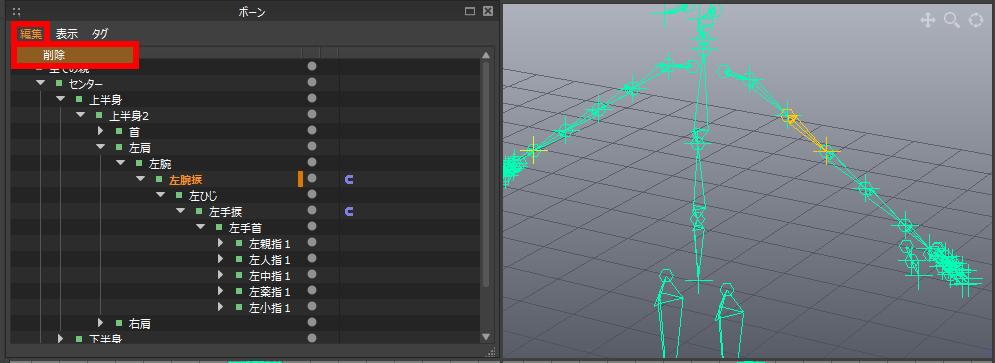Screen dimensions: 995x363
Task: Expand the 左親指１ bone node
Action: tap(220, 243)
